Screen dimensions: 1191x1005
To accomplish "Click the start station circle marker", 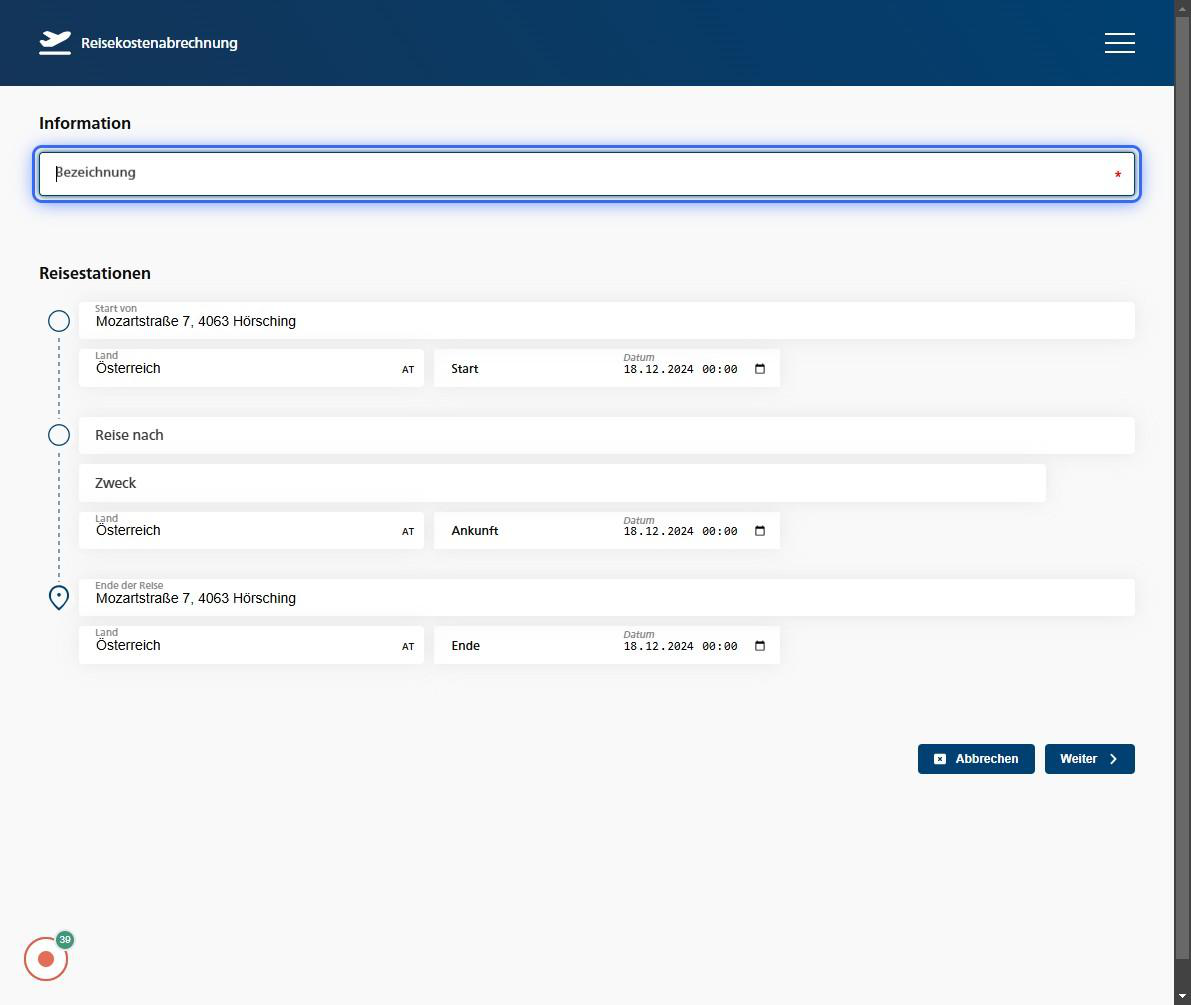I will 59,321.
